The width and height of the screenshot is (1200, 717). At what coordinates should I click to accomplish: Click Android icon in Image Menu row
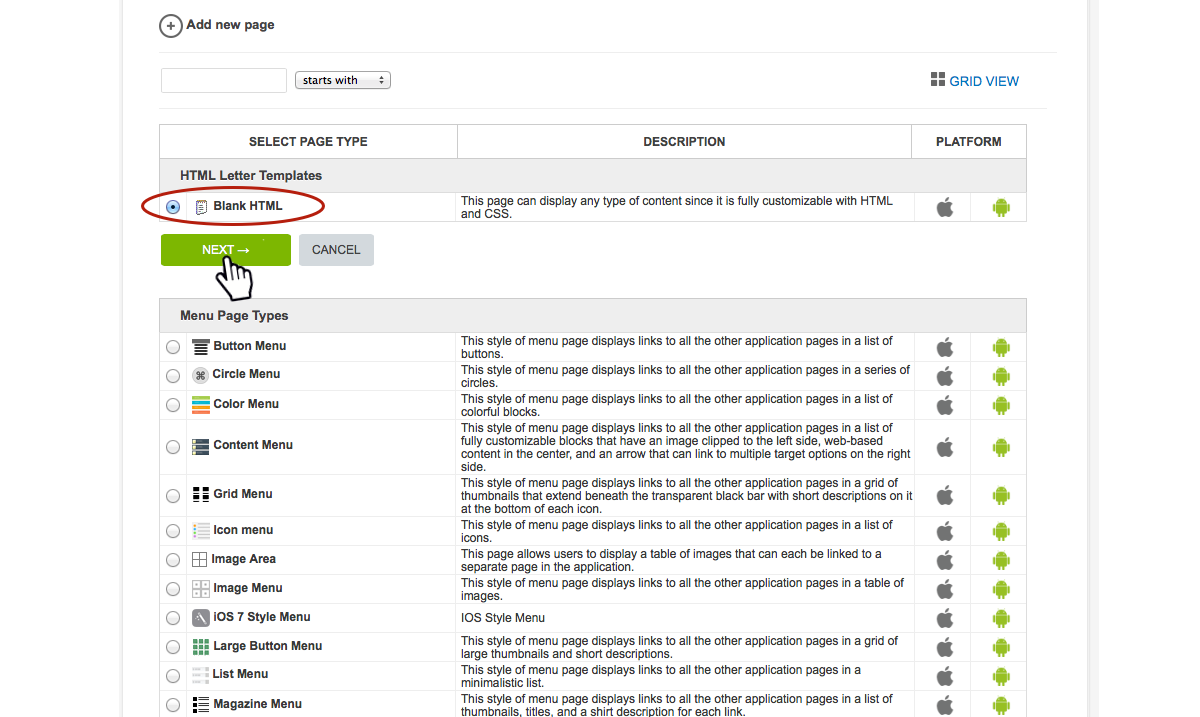1001,589
